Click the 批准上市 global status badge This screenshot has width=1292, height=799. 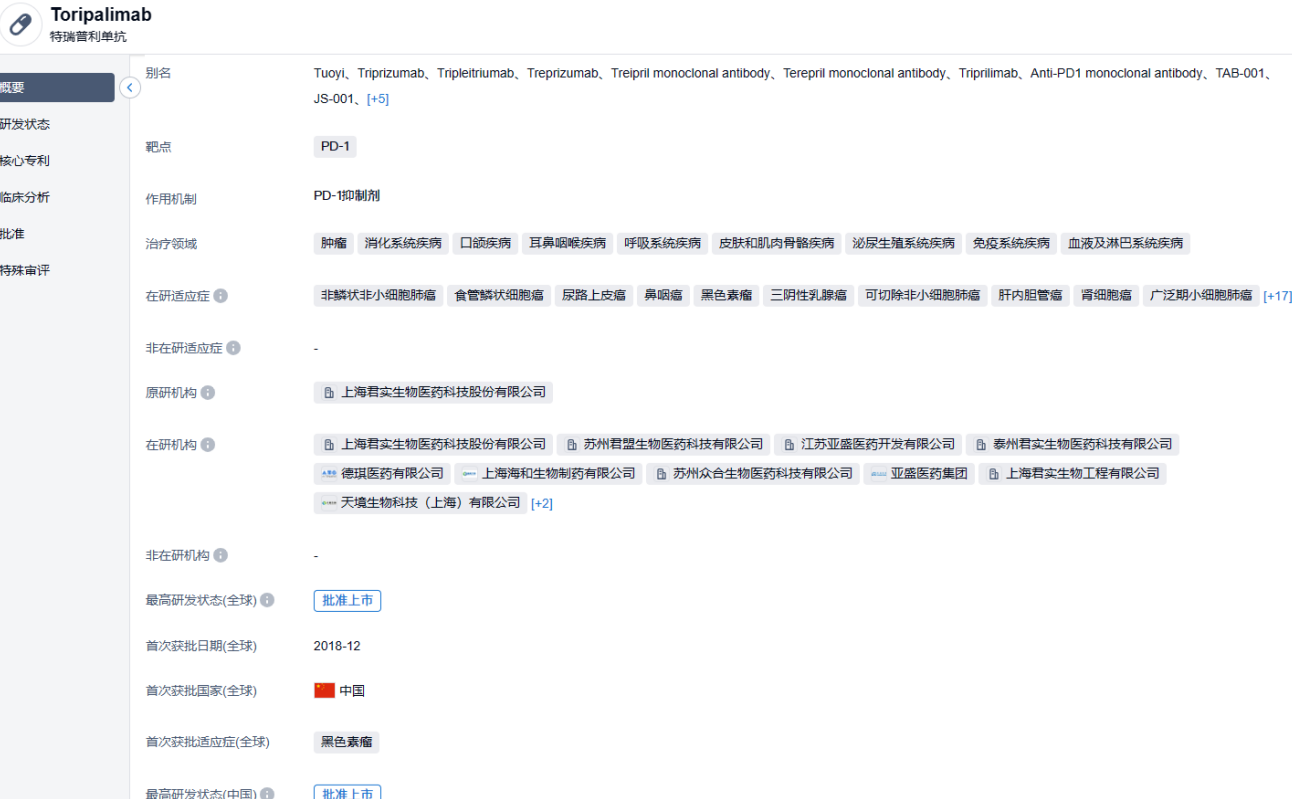click(347, 601)
